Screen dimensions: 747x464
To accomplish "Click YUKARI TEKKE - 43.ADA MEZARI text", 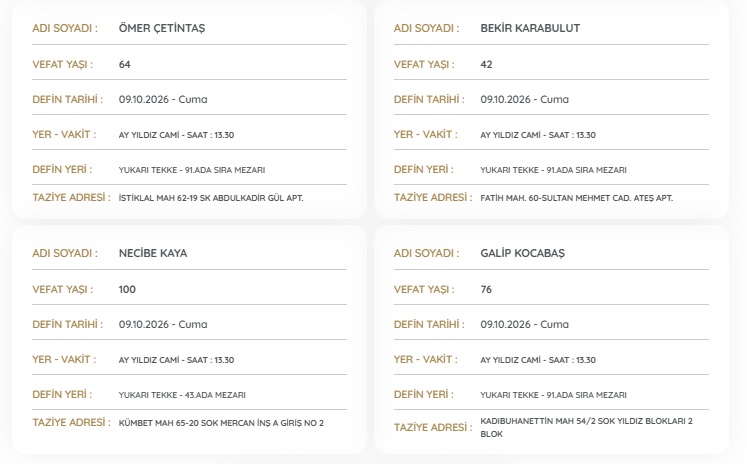I will 182,394.
